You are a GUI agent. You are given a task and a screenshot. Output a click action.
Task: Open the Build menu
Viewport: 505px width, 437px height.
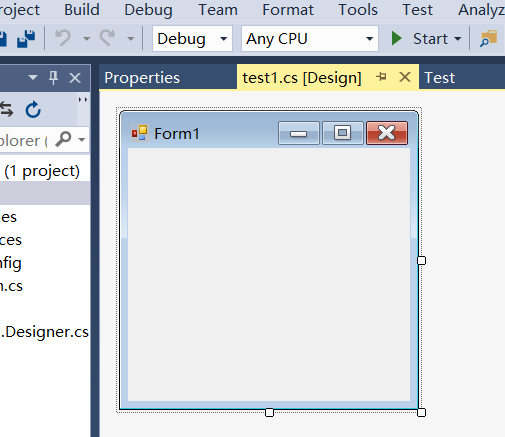82,10
